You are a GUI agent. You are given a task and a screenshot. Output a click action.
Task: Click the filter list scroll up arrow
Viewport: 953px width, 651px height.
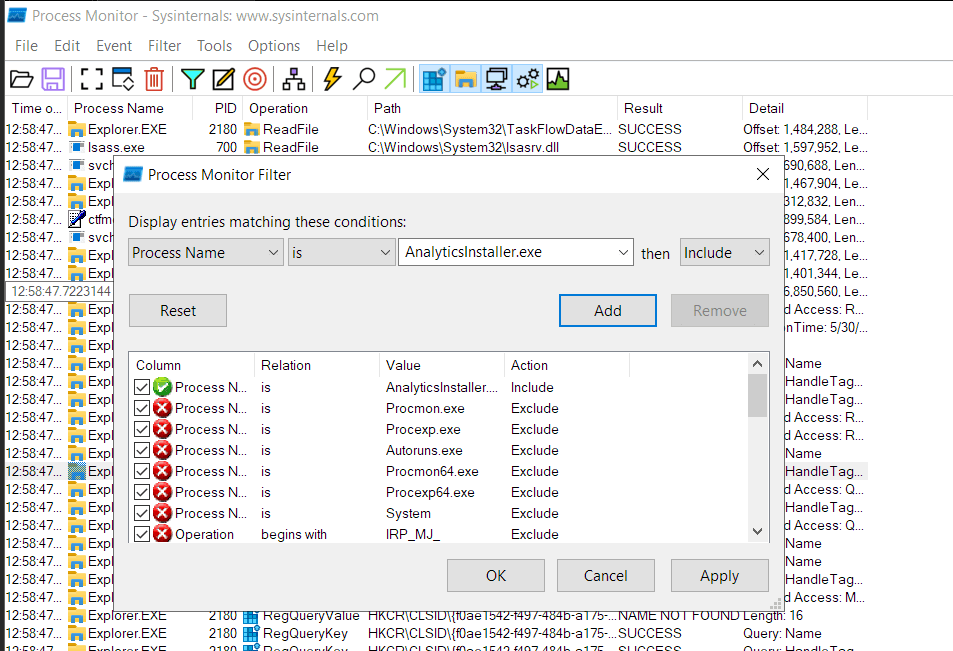coord(757,363)
